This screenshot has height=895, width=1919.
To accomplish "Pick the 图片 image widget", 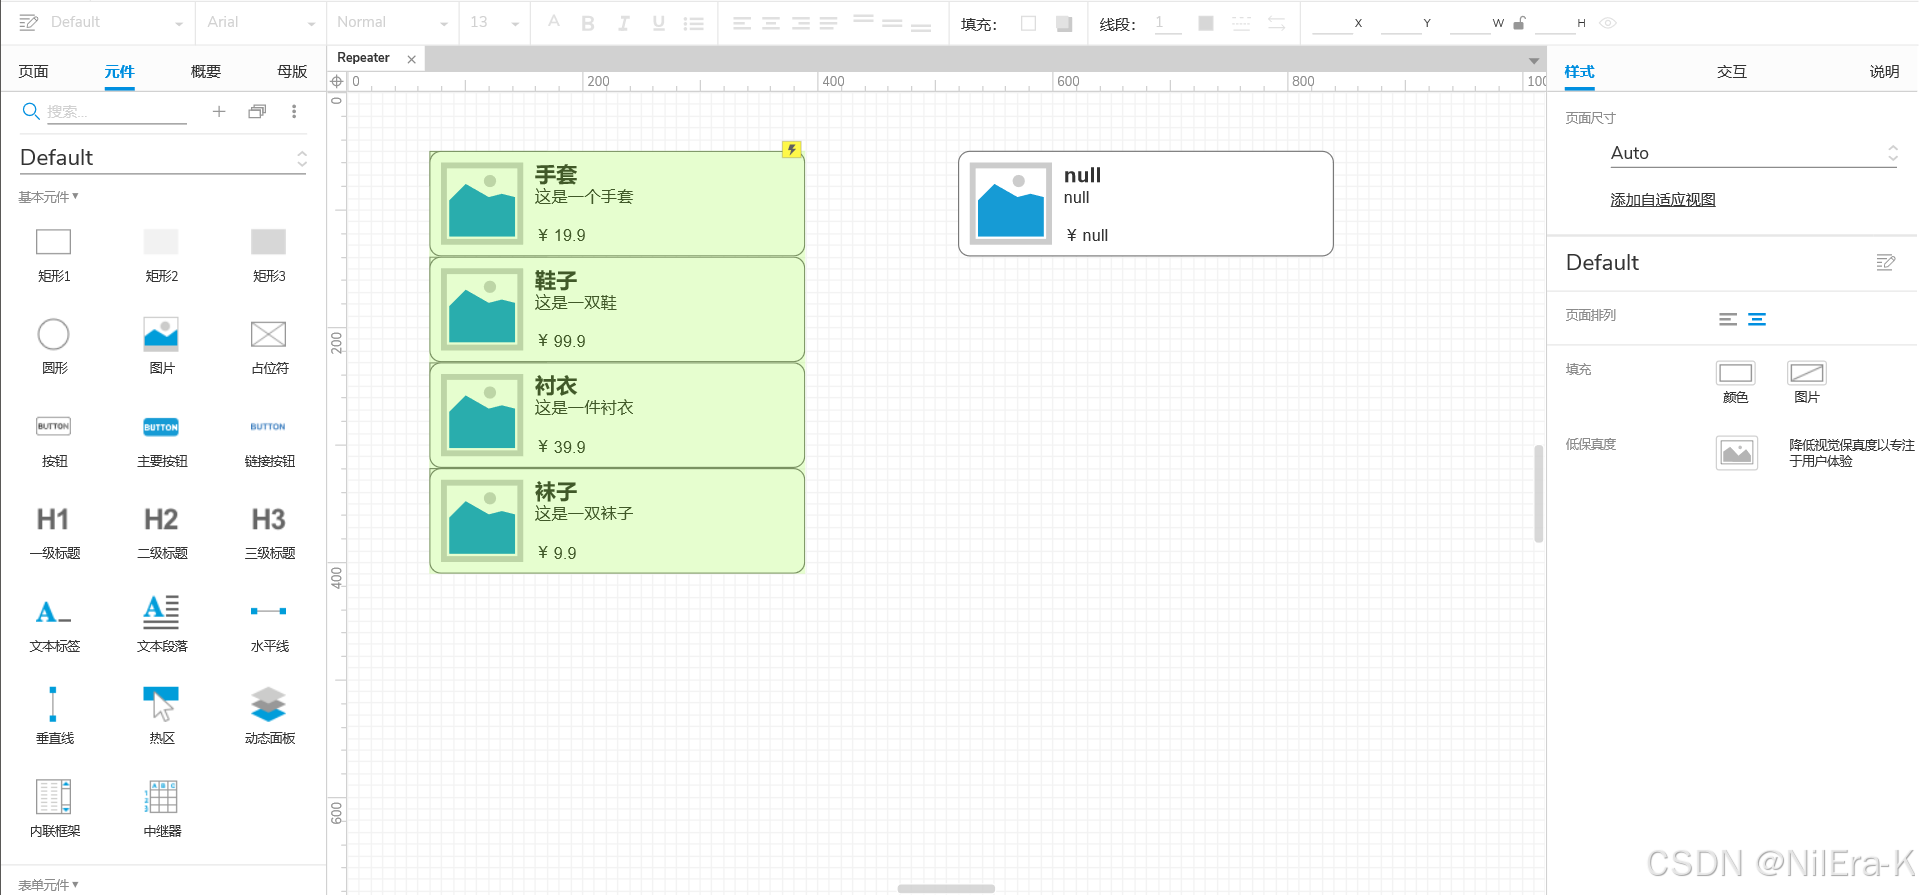I will click(161, 347).
